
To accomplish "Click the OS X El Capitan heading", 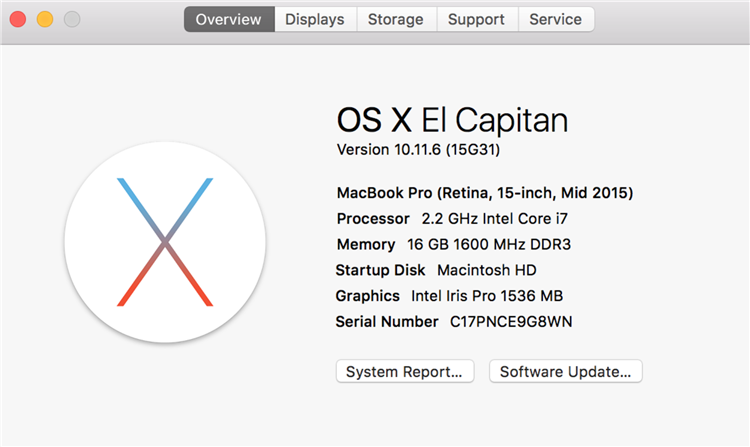I will point(452,120).
